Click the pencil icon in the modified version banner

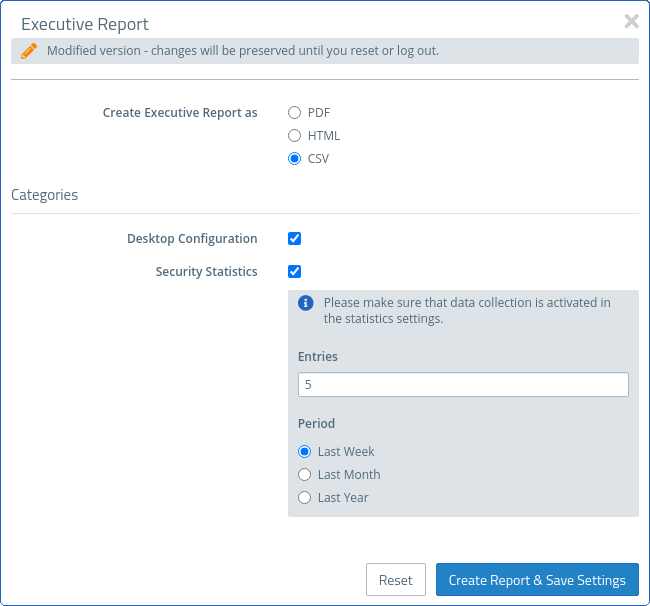(29, 51)
